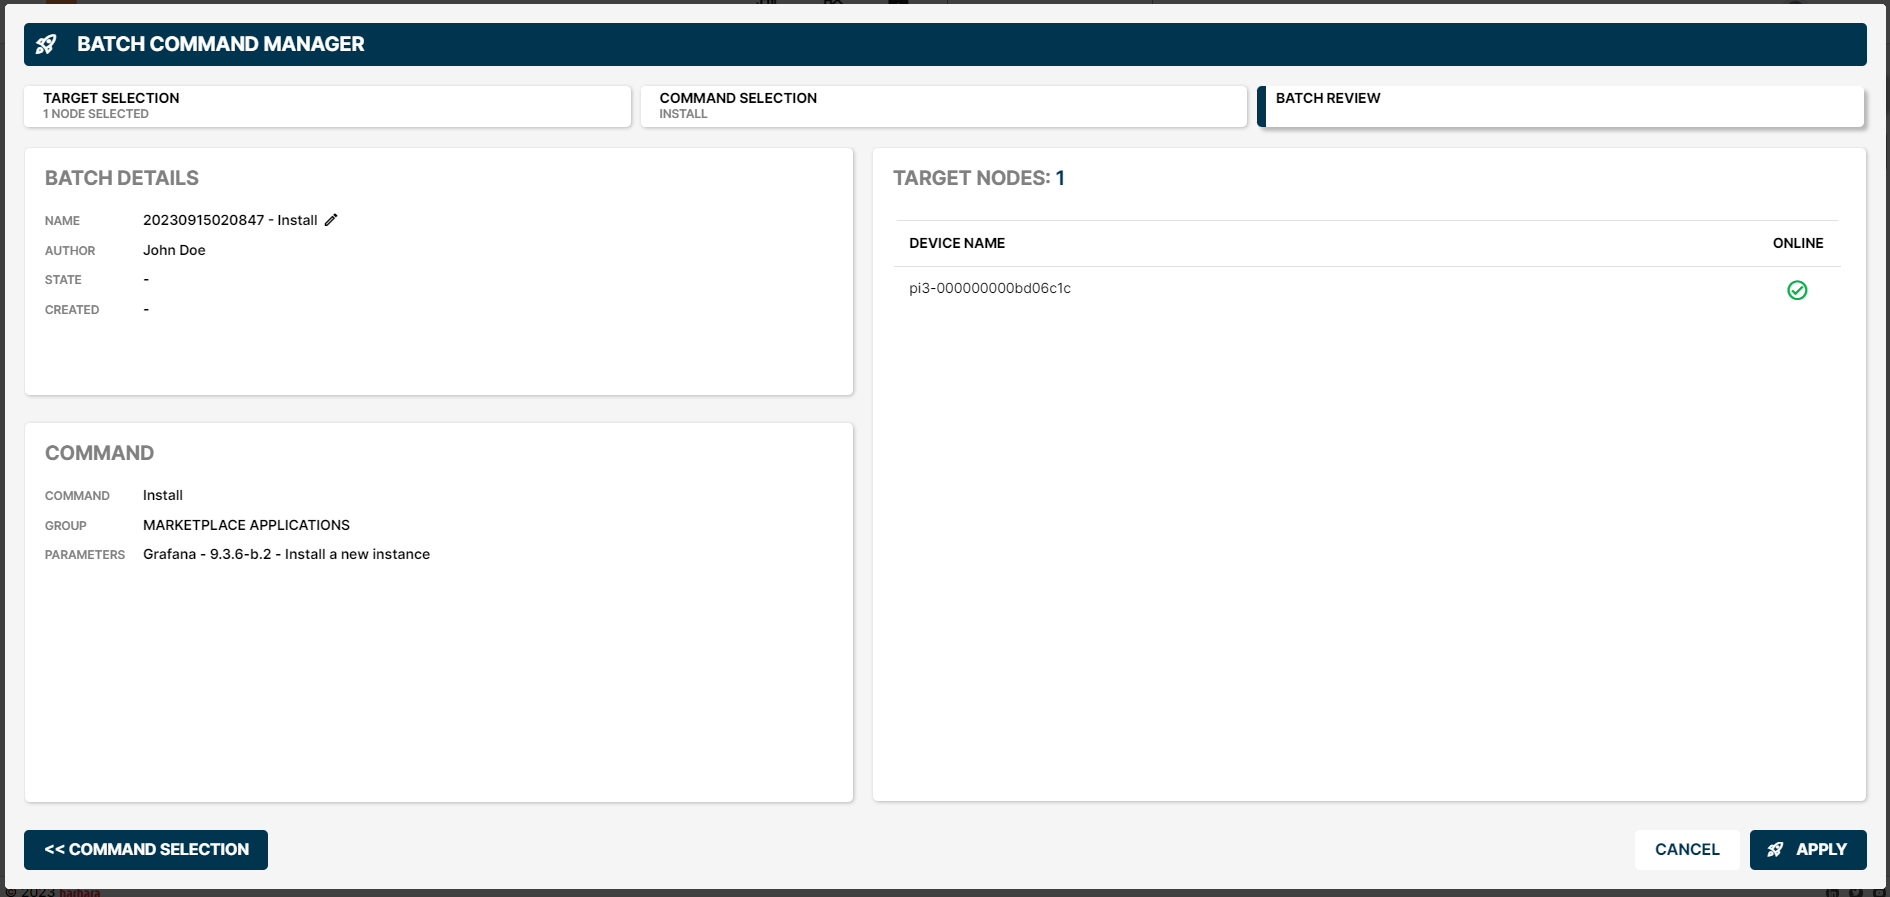Click the Grafana 9.3.6-b.2 parameters text
Viewport: 1890px width, 897px height.
click(286, 554)
